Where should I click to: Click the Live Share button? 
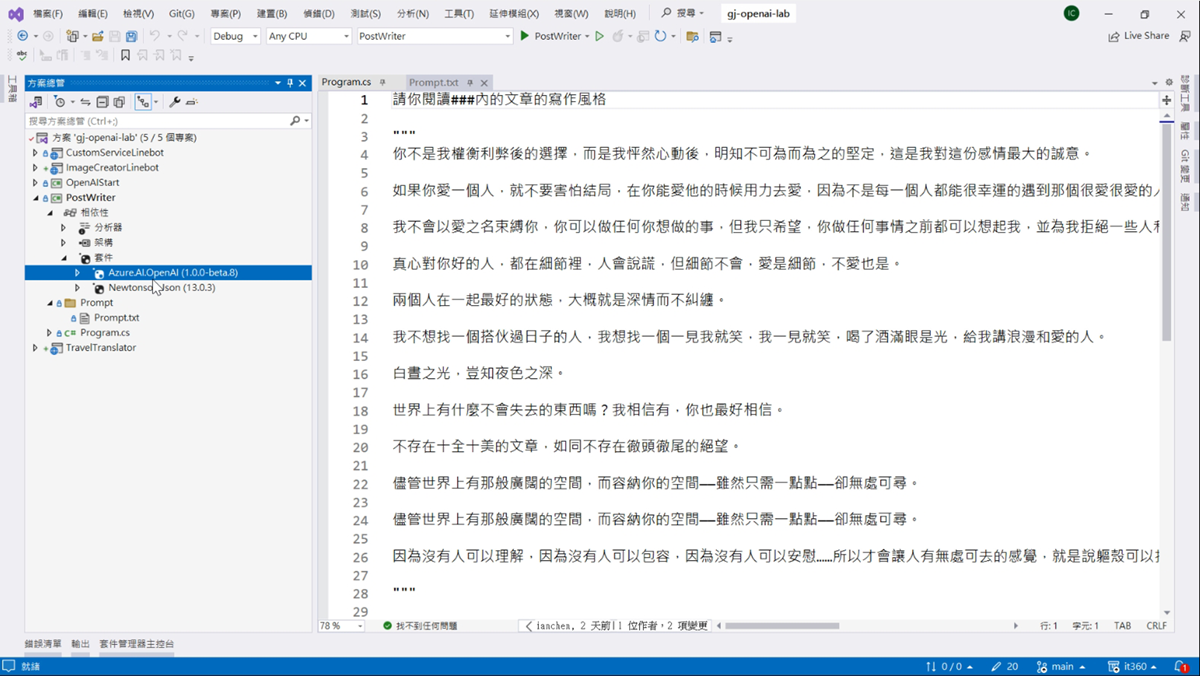[1138, 36]
